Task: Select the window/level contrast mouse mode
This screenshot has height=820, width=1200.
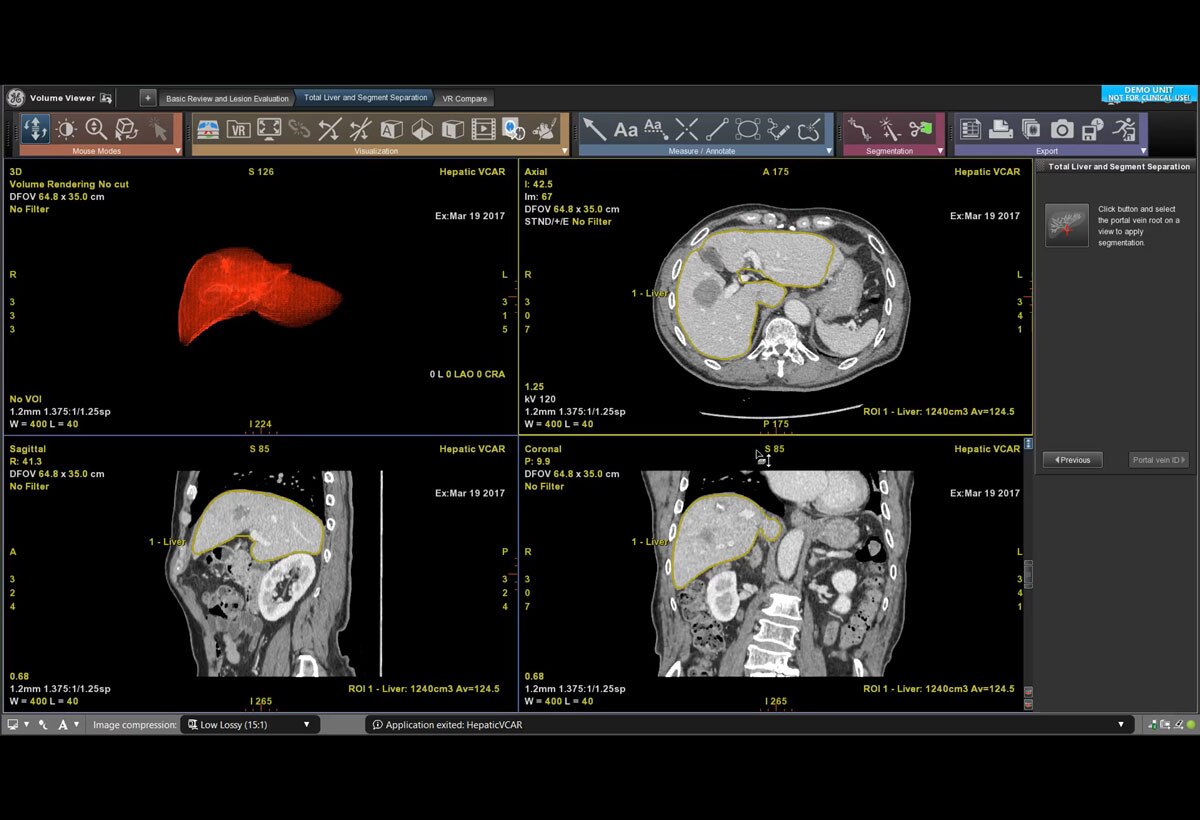Action: click(x=66, y=129)
